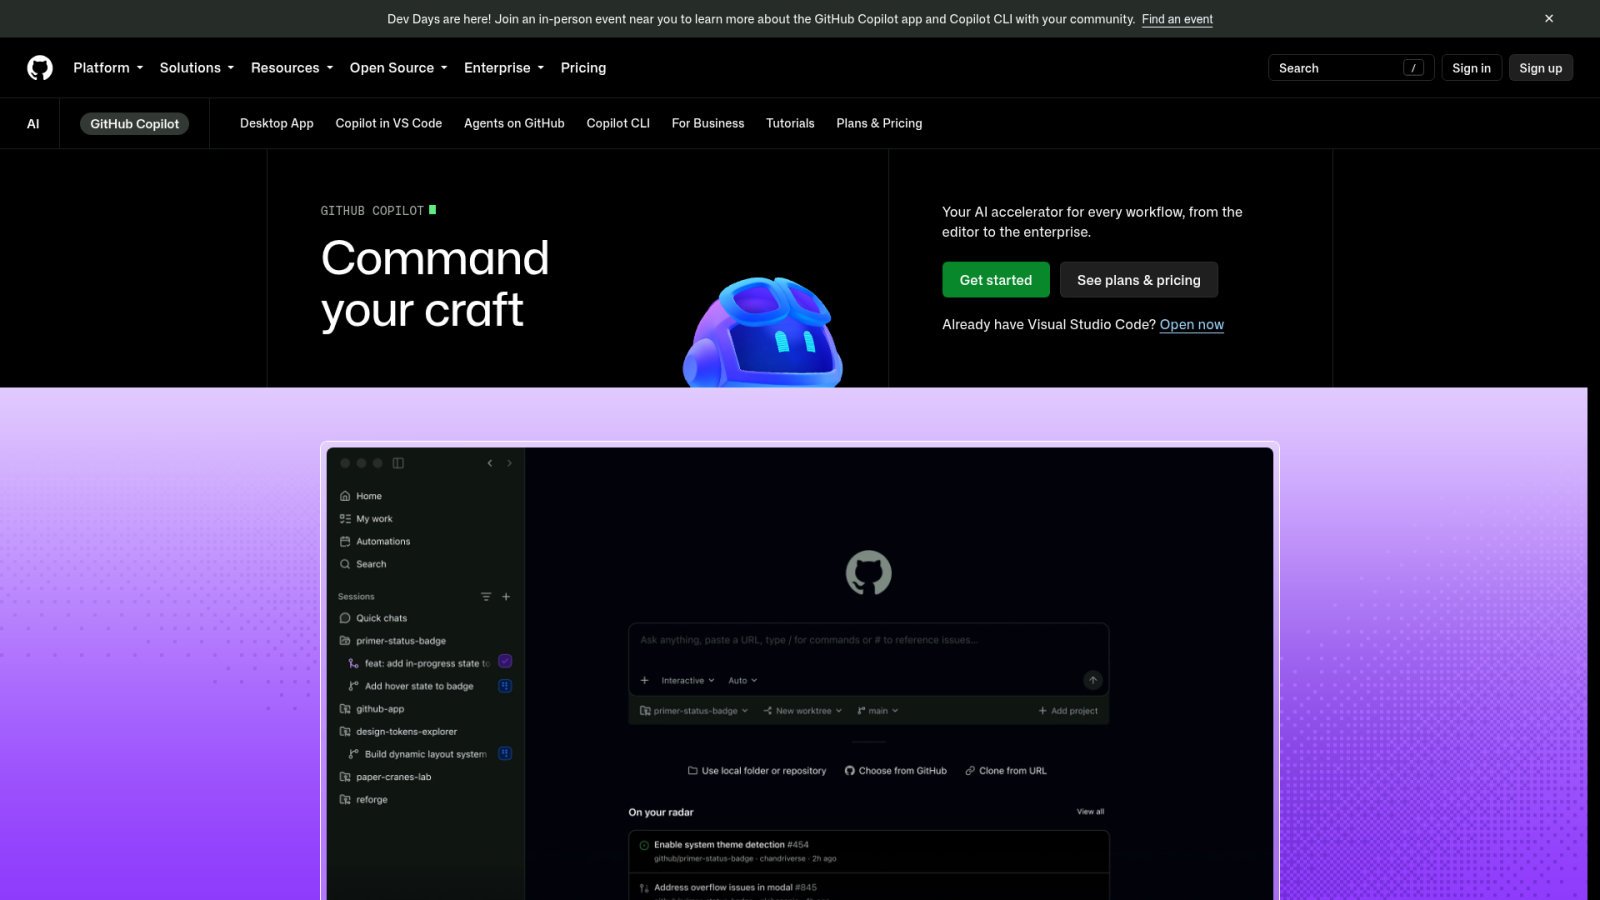Image resolution: width=1600 pixels, height=900 pixels.
Task: Click the Sign up button
Action: coord(1540,68)
